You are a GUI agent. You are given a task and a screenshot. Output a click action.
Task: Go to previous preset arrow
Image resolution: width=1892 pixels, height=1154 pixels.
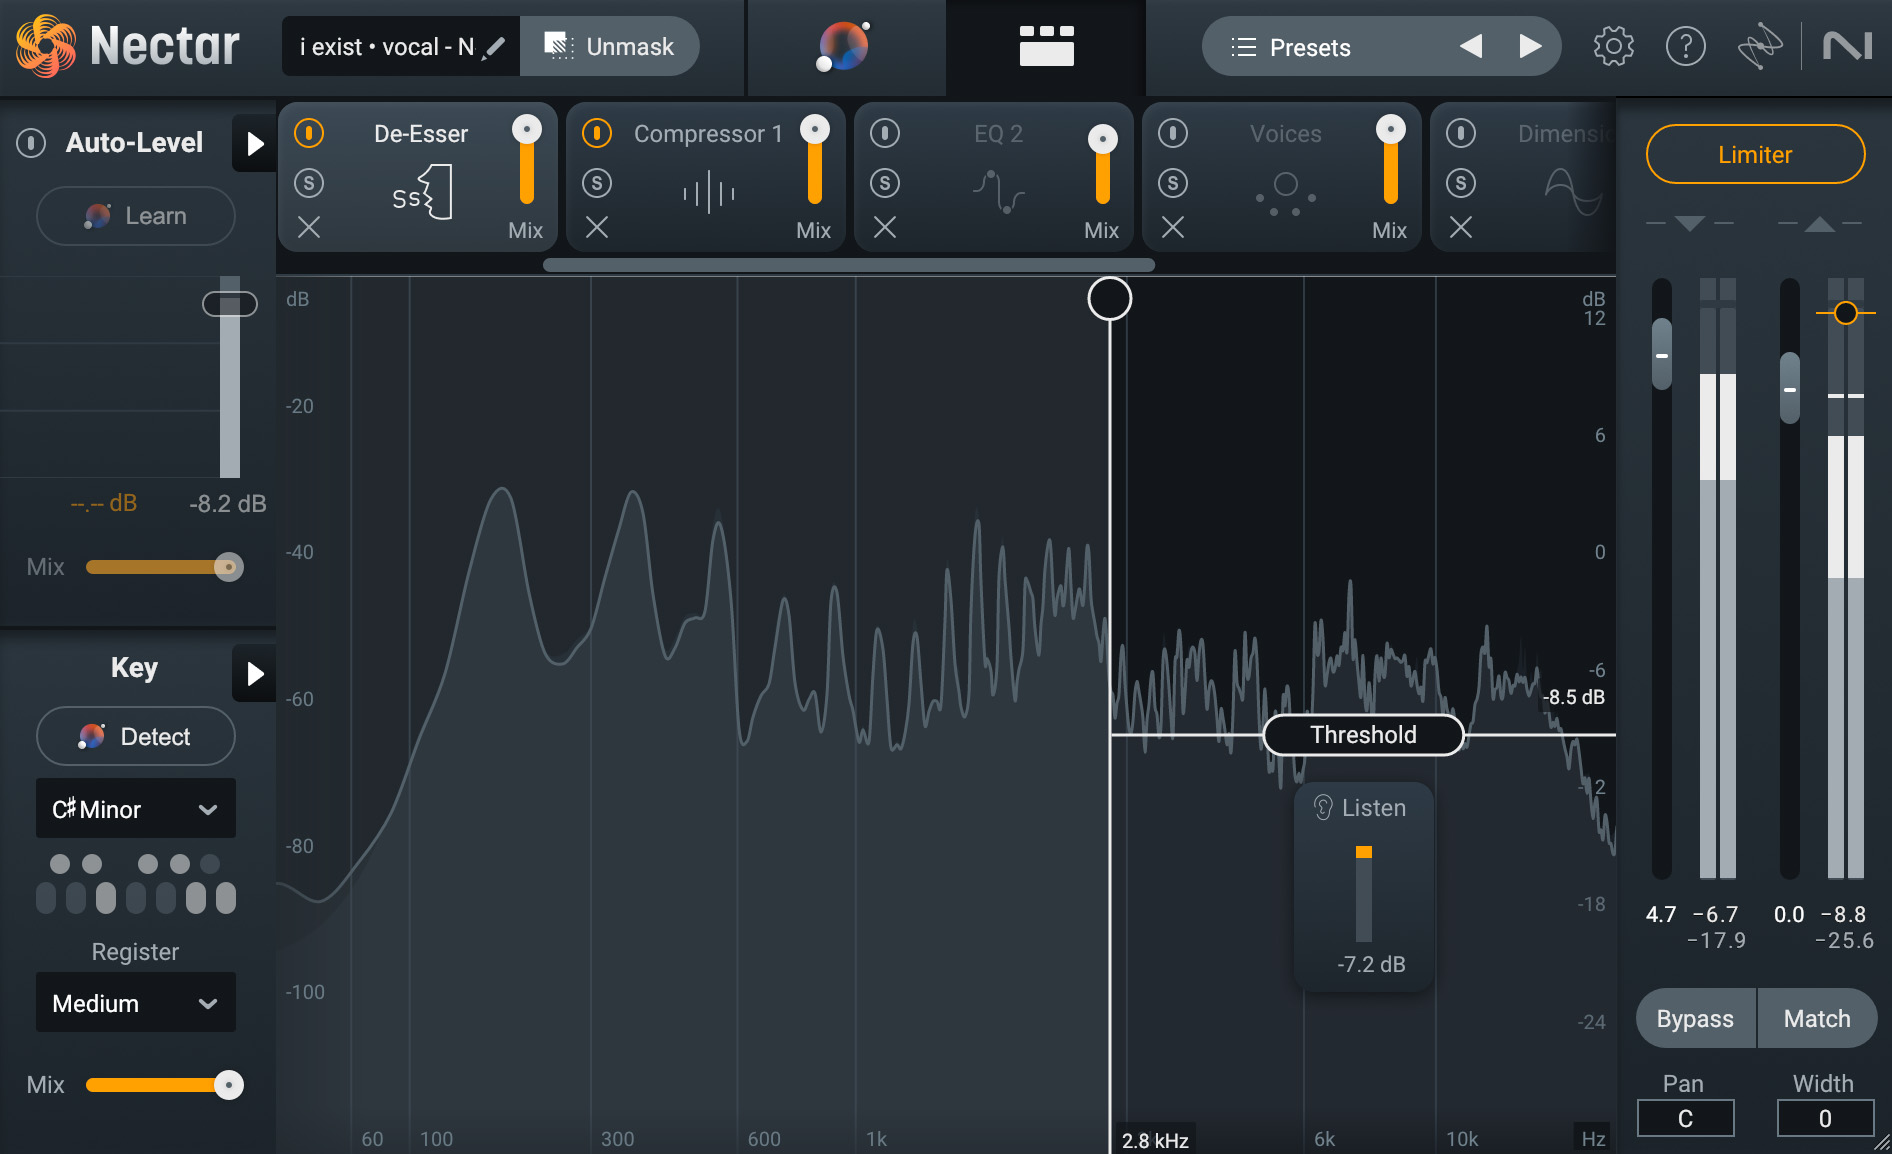(x=1470, y=46)
